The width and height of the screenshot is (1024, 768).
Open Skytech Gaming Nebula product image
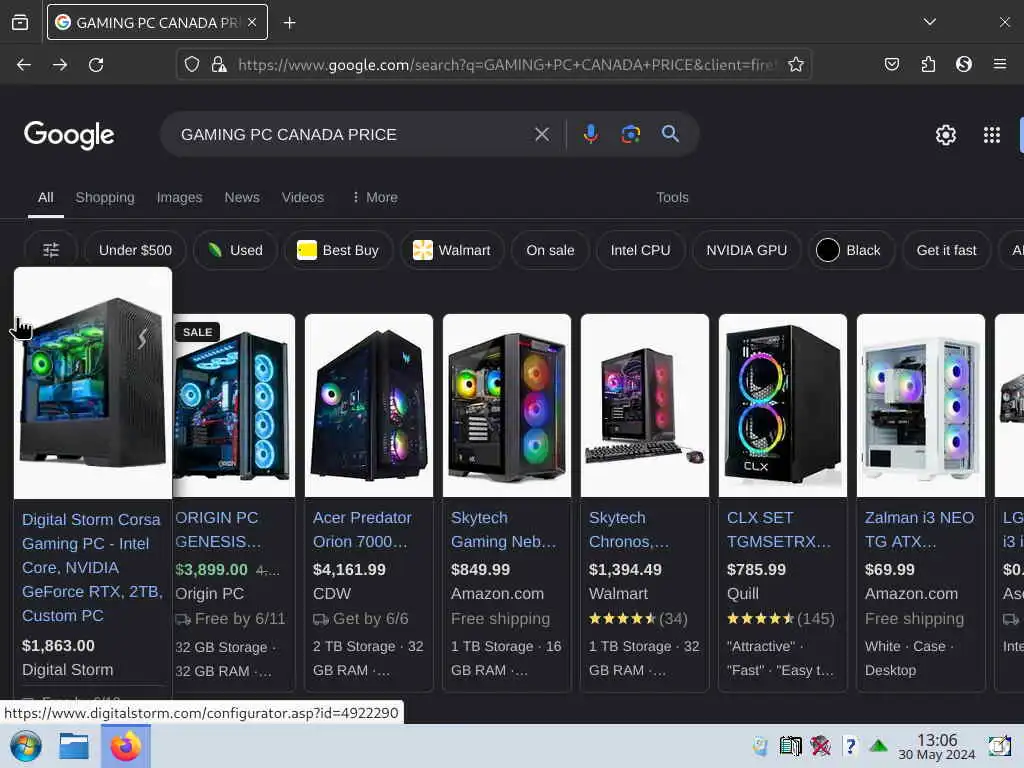[x=507, y=406]
